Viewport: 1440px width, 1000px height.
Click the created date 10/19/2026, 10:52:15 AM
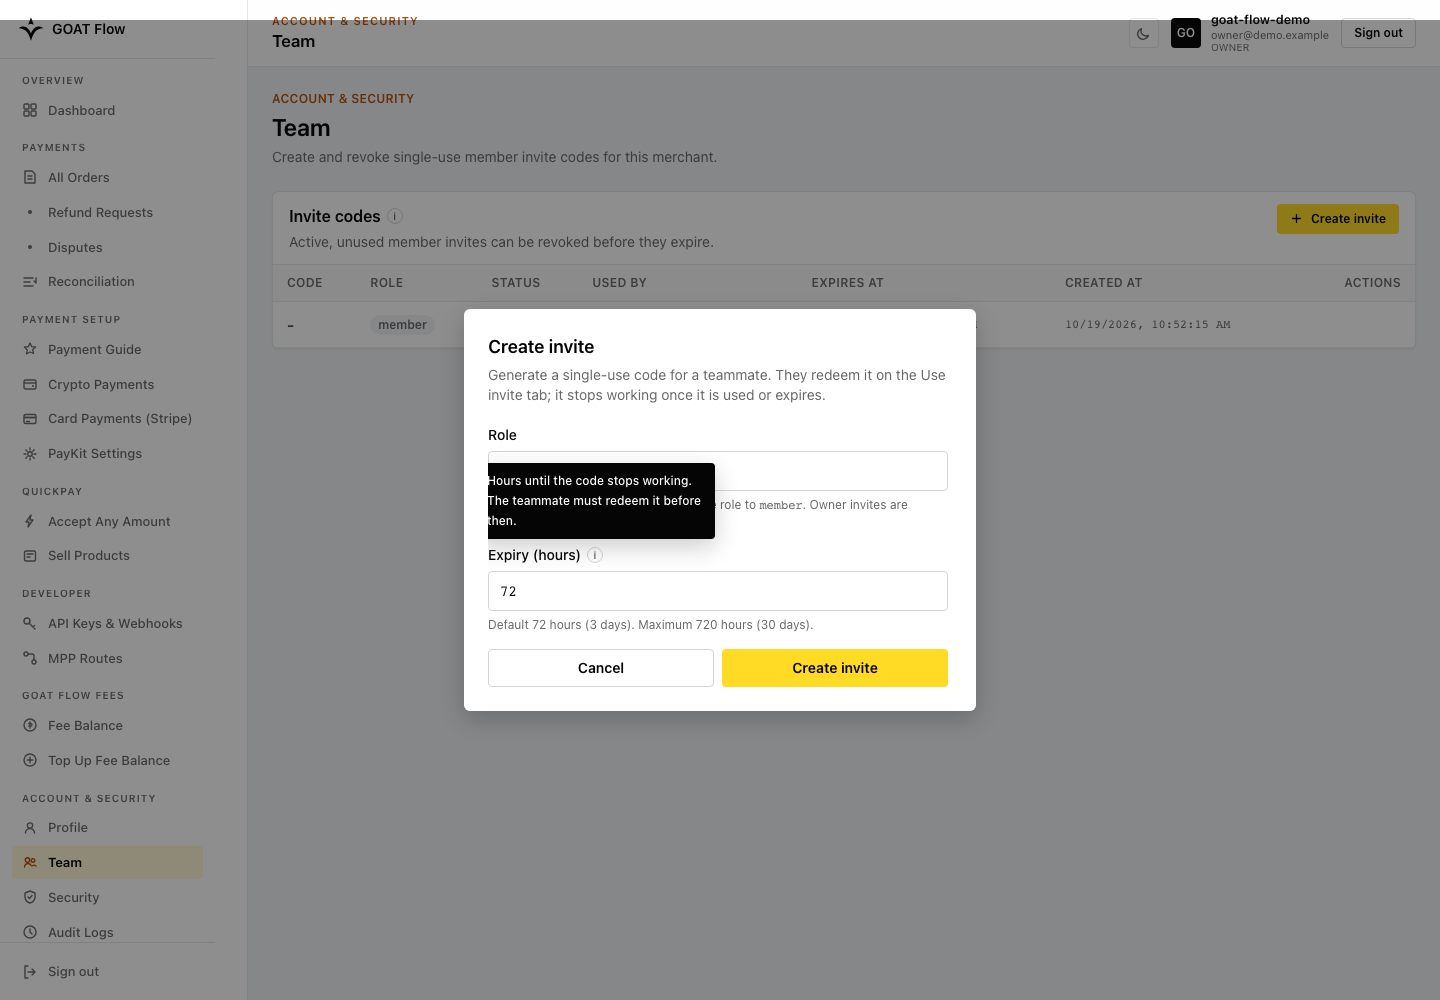point(1148,325)
